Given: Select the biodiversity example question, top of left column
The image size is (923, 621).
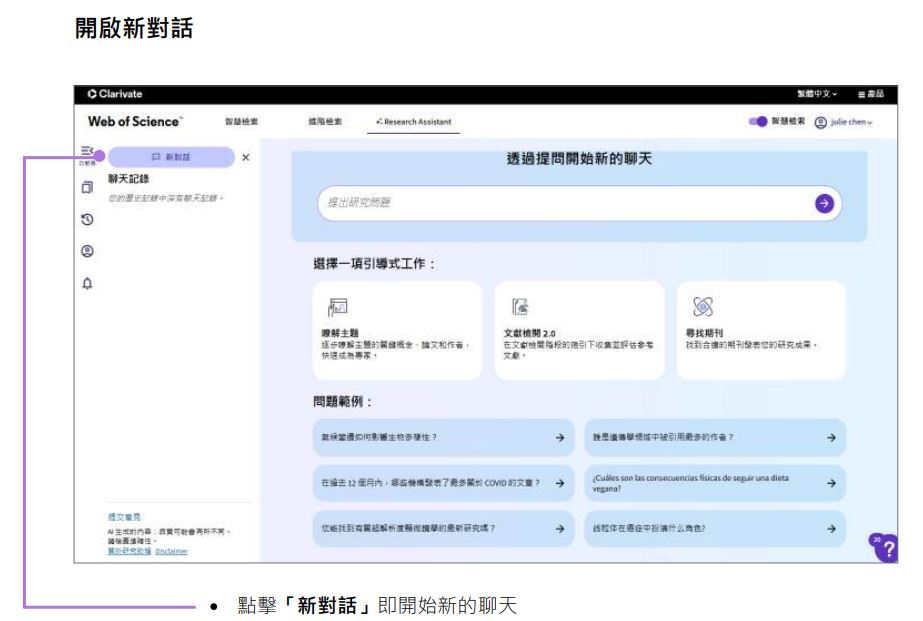Looking at the screenshot, I should click(443, 437).
